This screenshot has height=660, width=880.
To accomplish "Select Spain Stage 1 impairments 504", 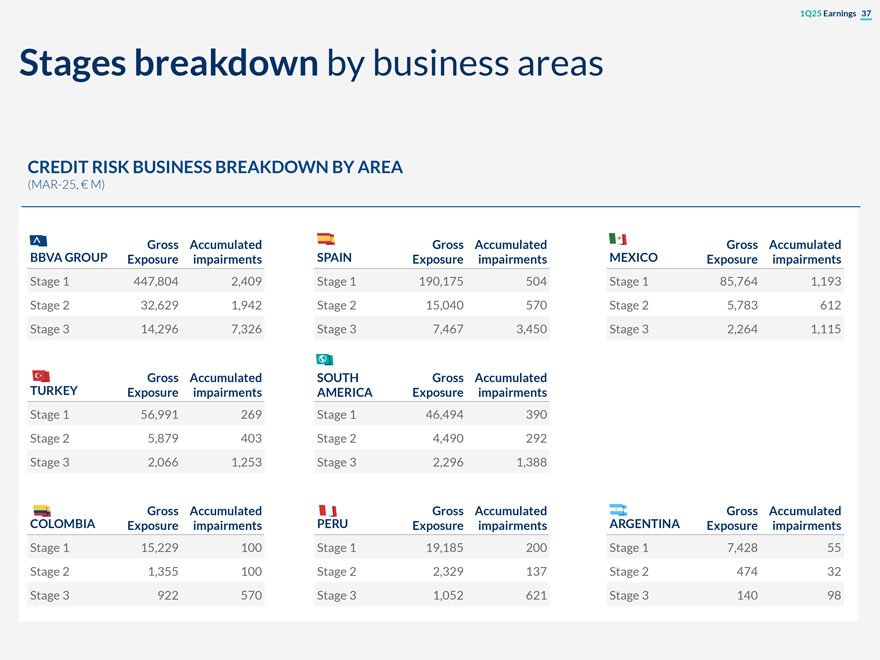I will coord(537,282).
